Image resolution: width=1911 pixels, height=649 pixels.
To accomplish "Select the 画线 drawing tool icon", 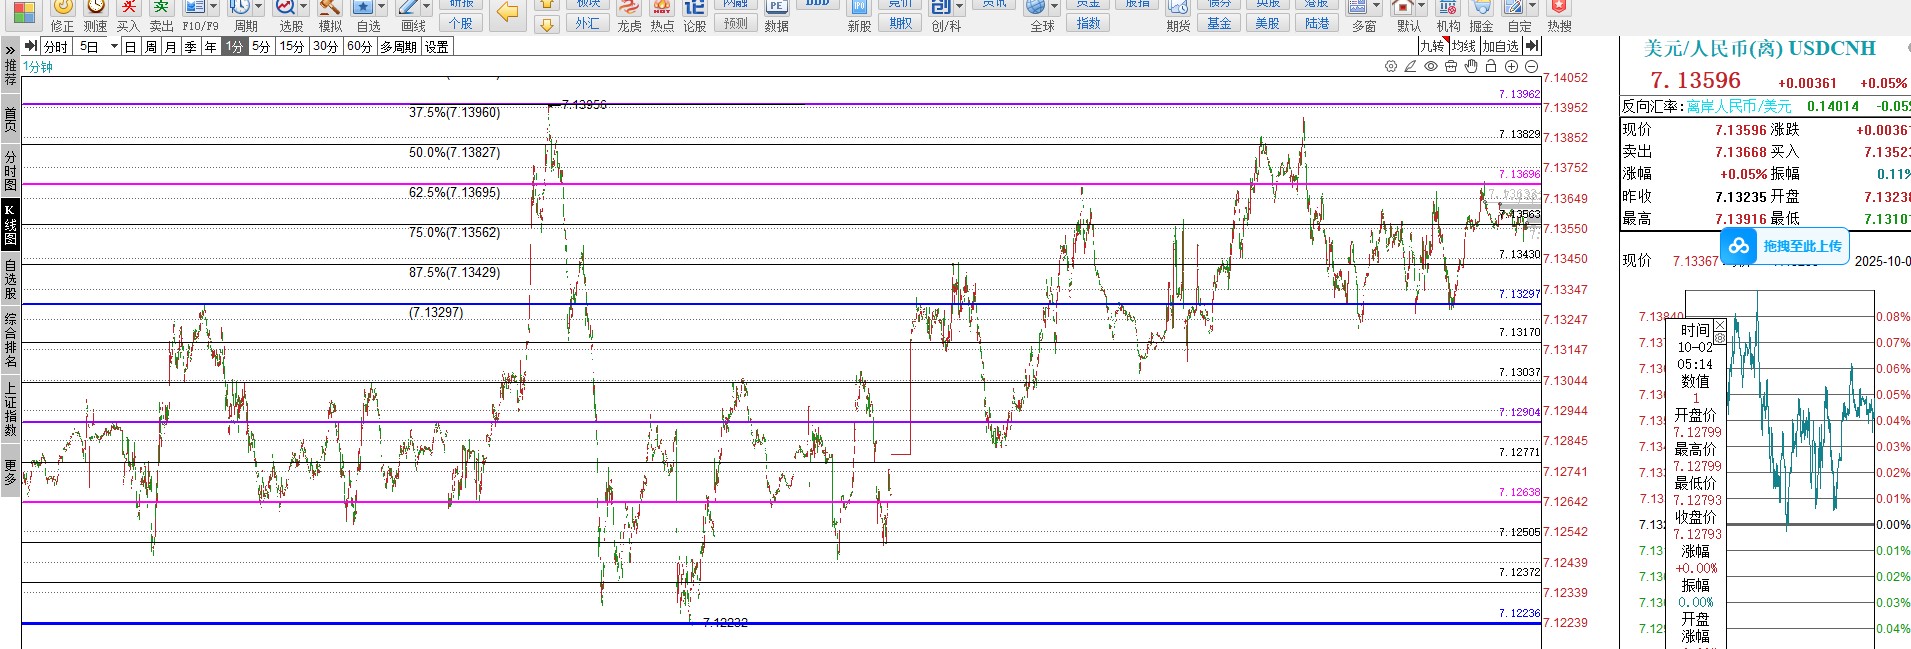I will click(x=408, y=7).
